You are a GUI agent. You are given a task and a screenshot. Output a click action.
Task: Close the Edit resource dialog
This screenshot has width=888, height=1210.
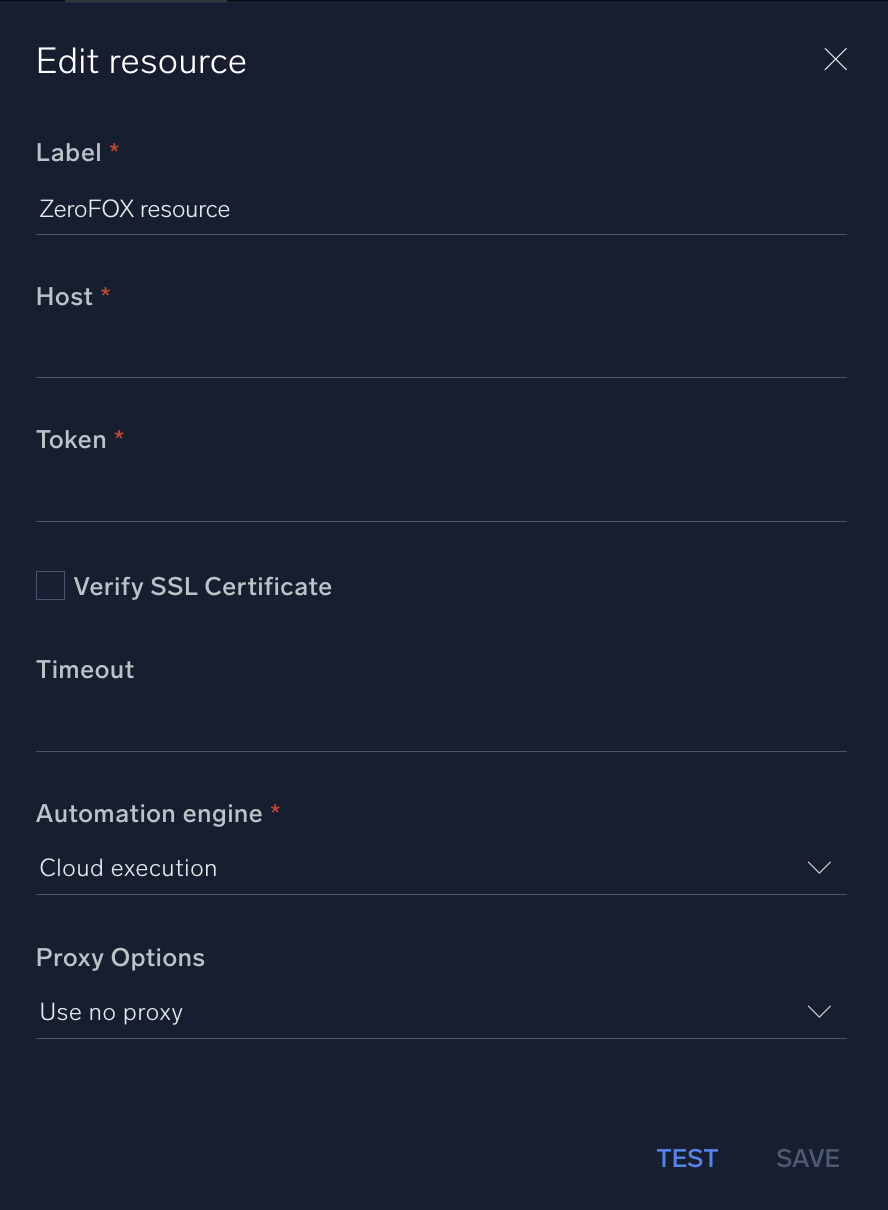[x=835, y=59]
